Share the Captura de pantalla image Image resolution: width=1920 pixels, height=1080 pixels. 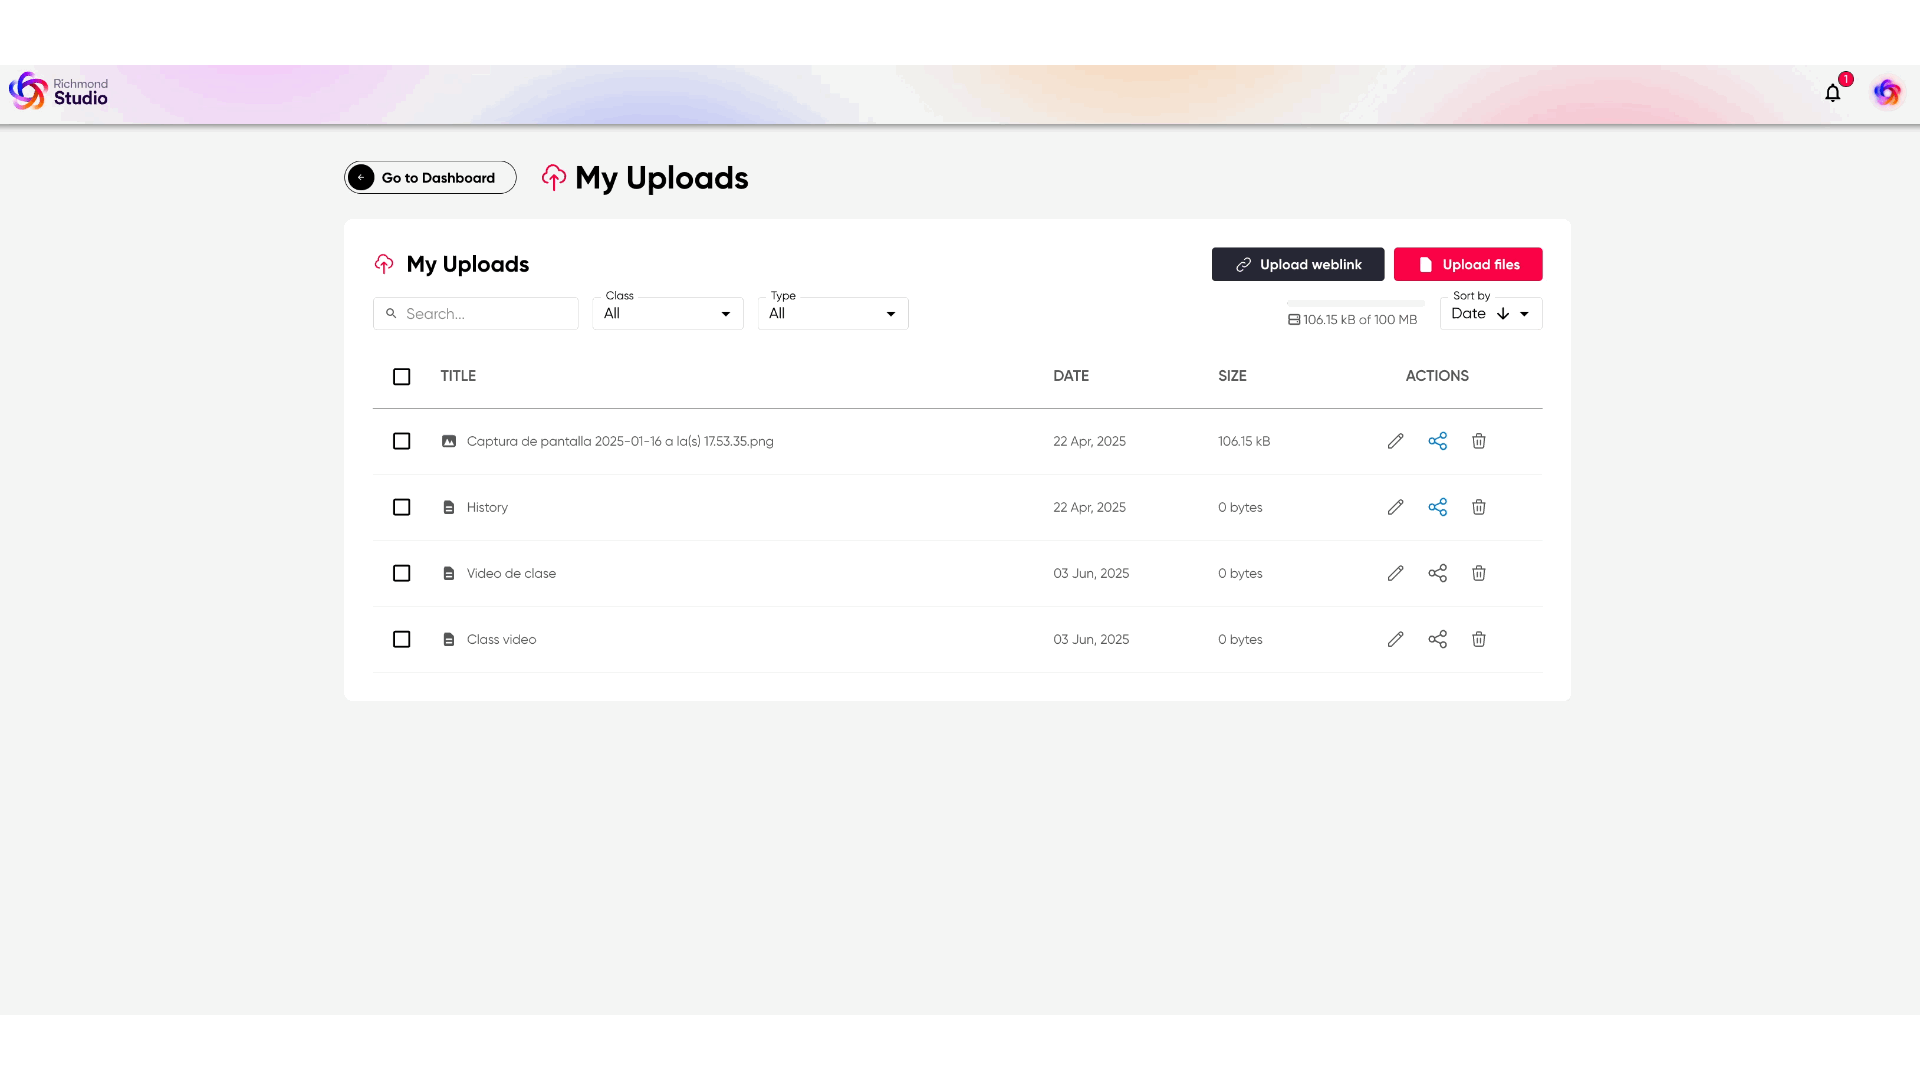[x=1437, y=441]
